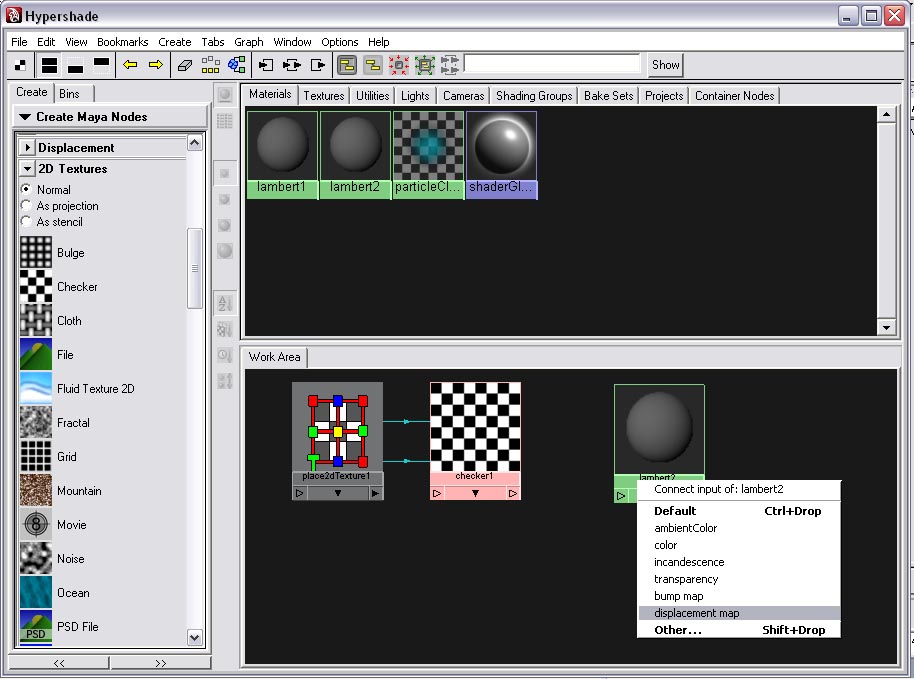Choose the smallest swatch size icon

[x=224, y=174]
